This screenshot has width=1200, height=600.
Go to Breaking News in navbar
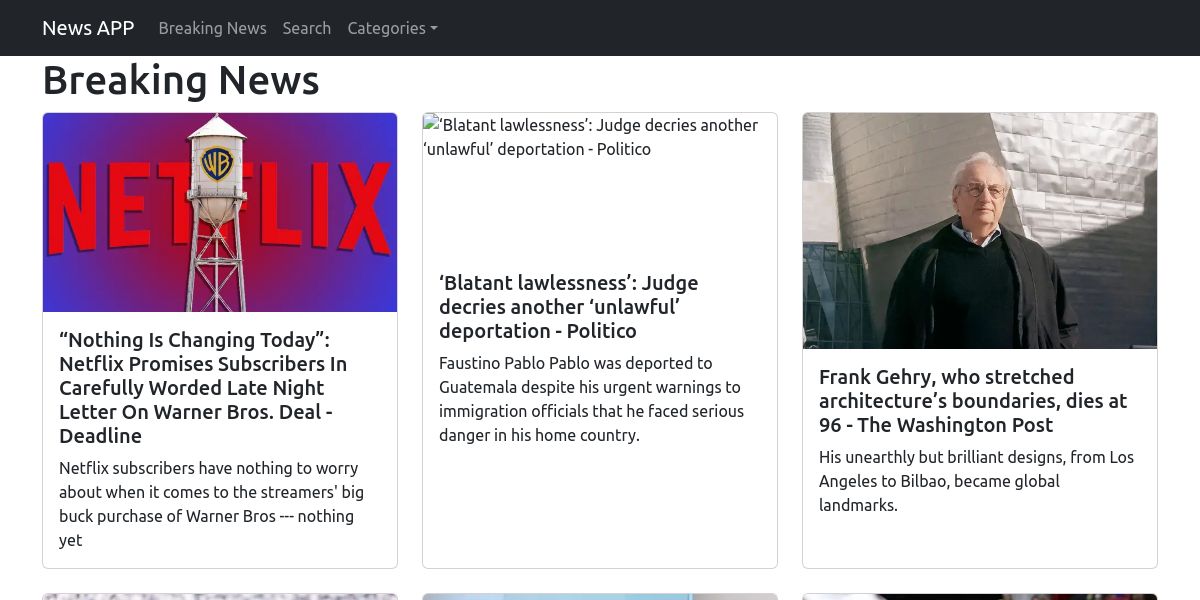click(212, 28)
